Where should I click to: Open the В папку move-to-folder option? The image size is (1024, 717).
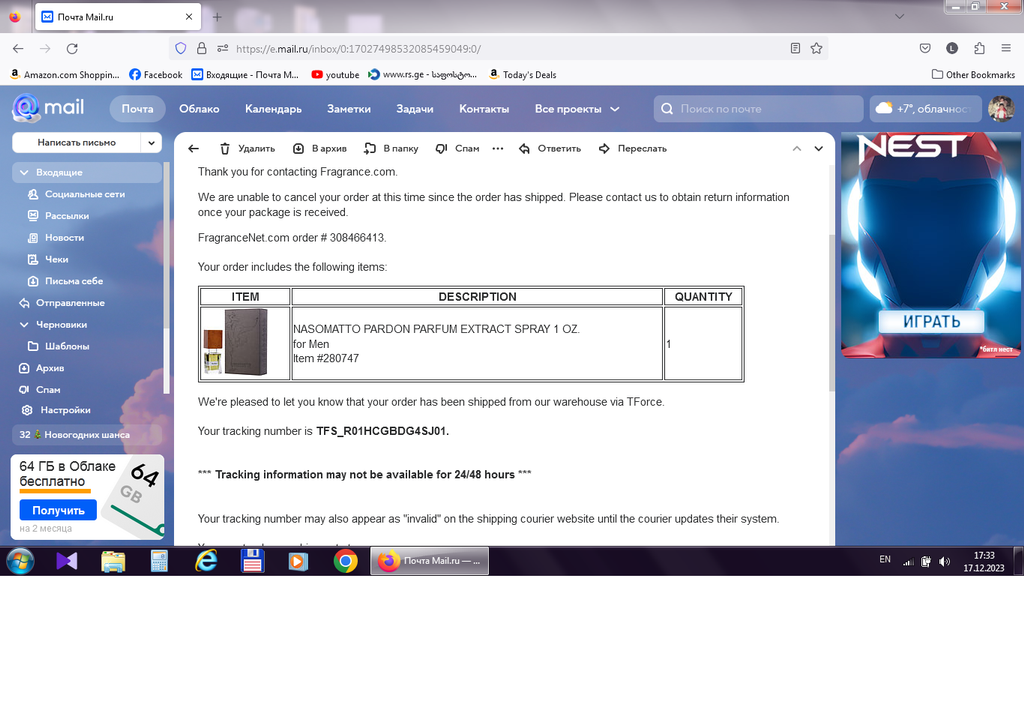click(391, 149)
